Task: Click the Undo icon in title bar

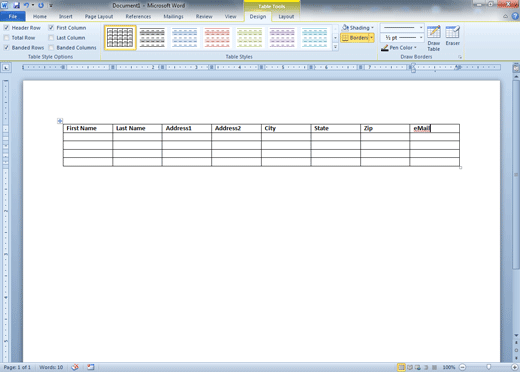Action: [x=27, y=5]
